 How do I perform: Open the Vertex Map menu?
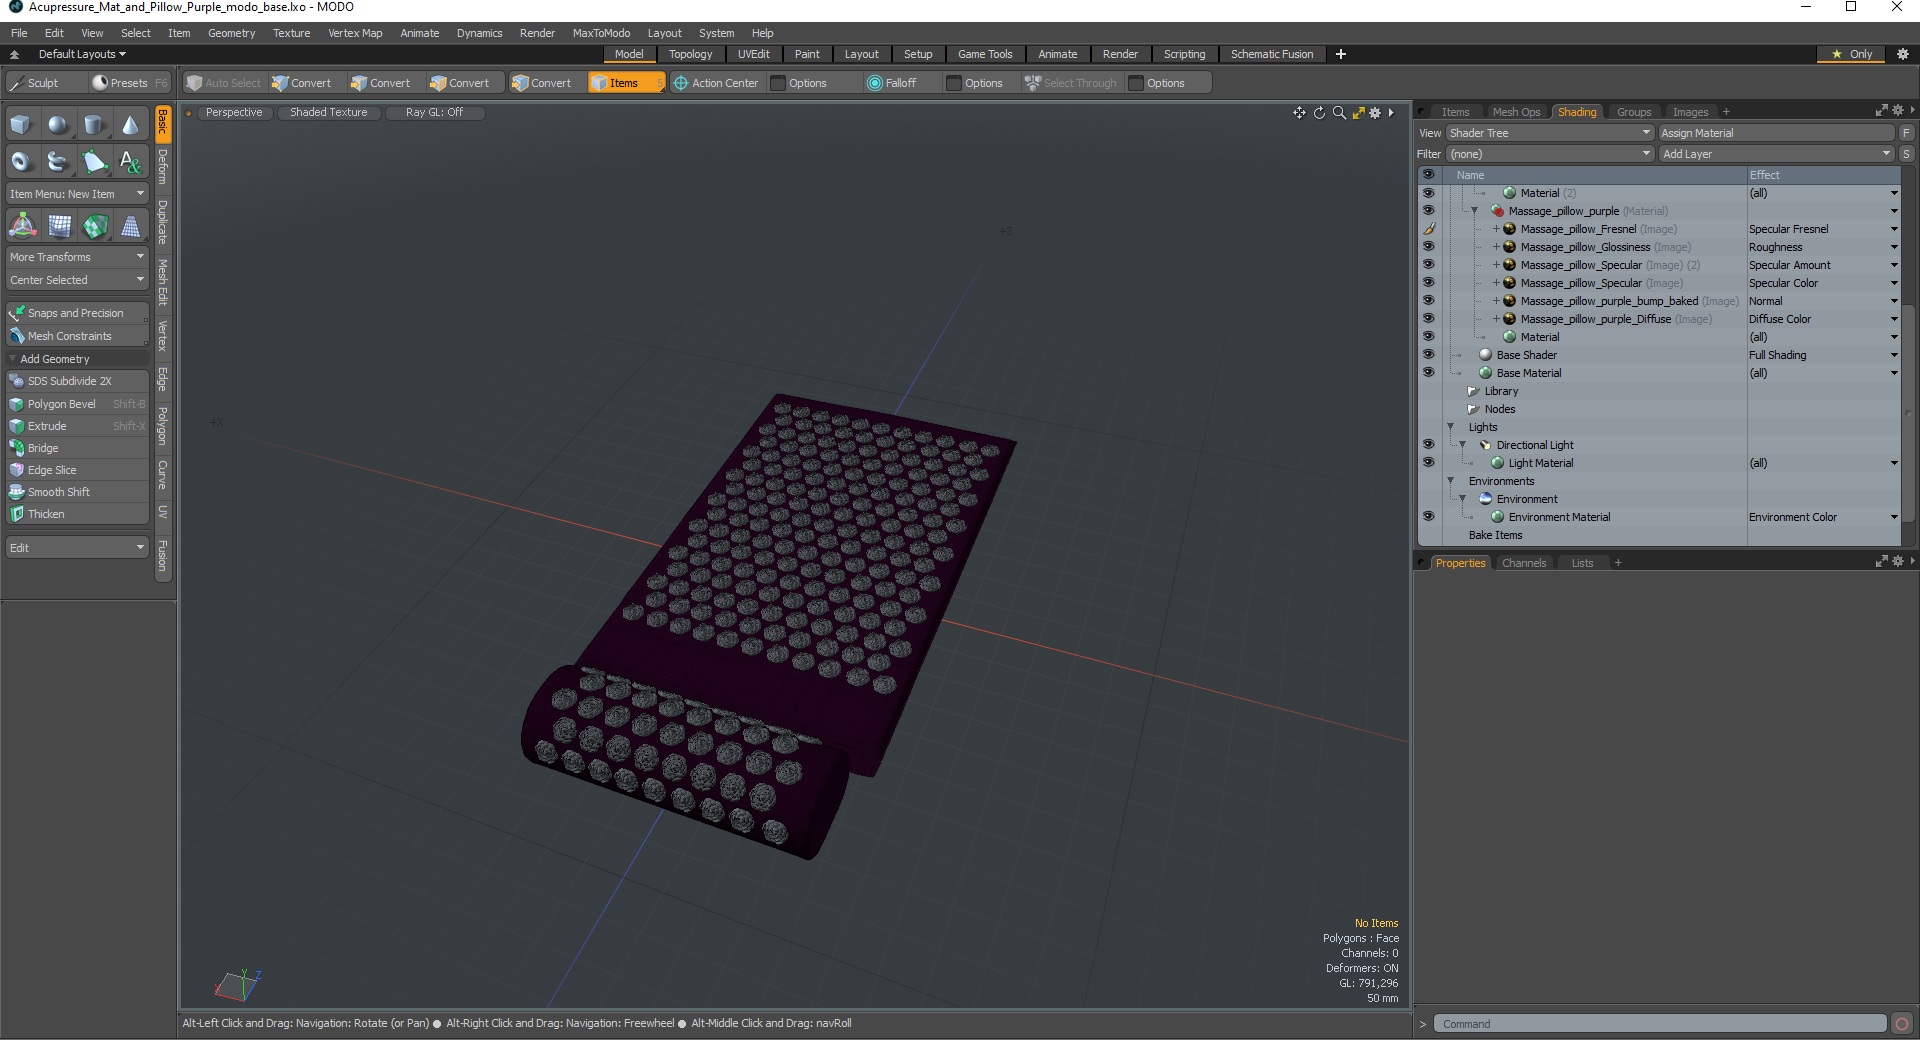pyautogui.click(x=355, y=33)
